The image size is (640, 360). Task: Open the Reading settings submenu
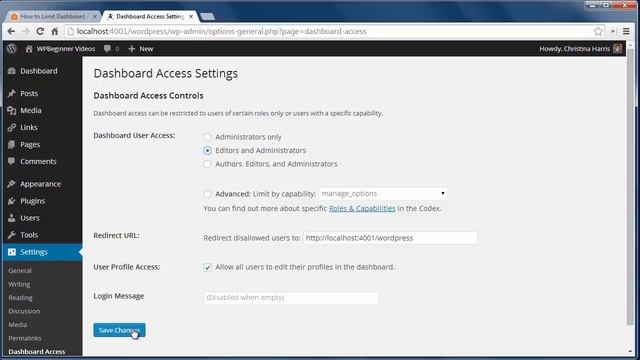[20, 298]
